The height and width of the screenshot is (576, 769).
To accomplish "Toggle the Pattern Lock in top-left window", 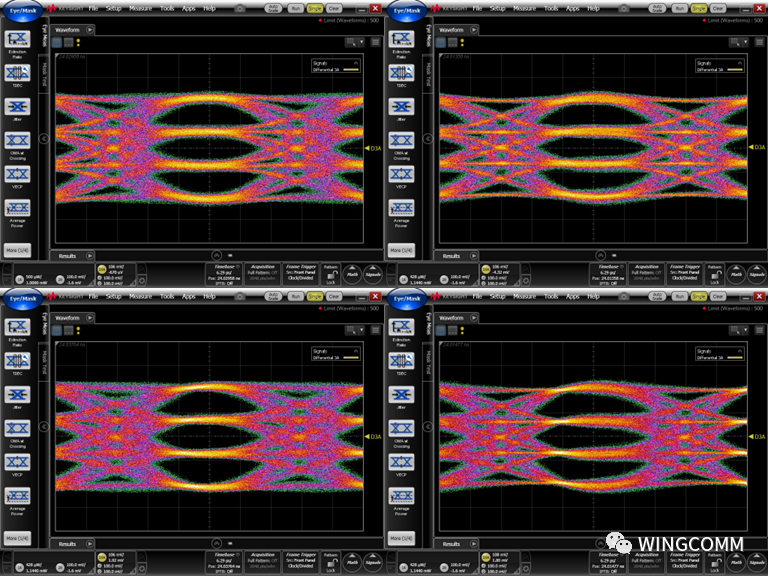I will (330, 275).
